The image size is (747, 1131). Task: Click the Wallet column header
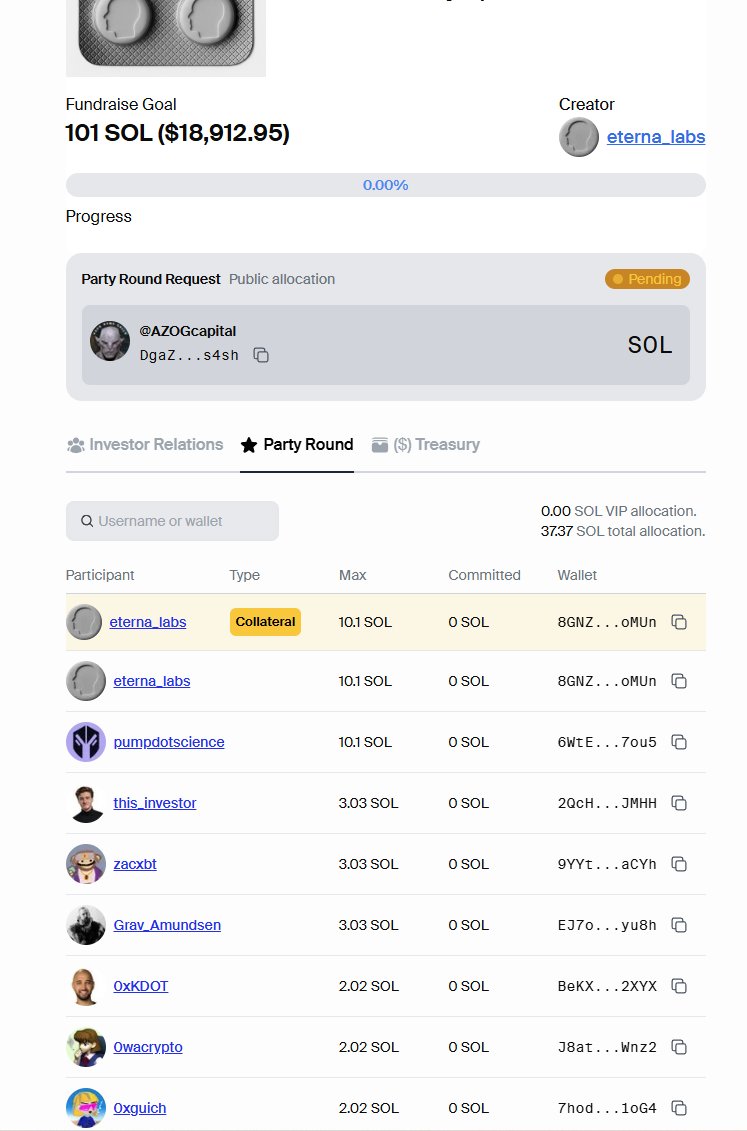[577, 575]
